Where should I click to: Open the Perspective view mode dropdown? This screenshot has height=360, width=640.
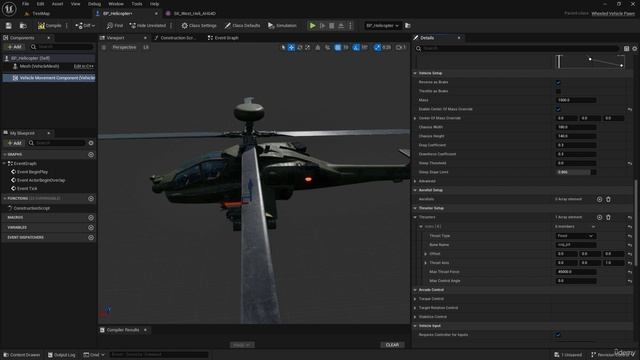(124, 47)
